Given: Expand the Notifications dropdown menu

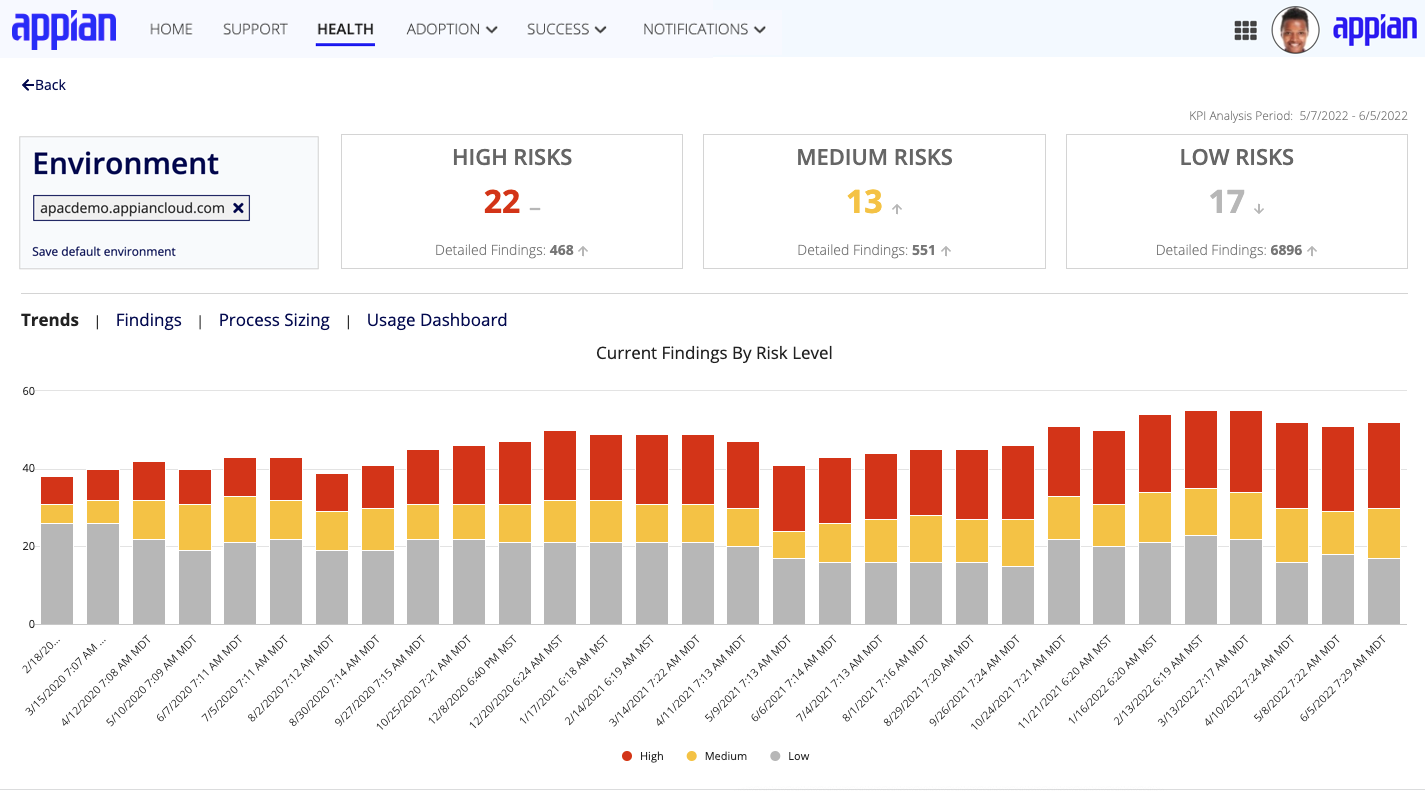Looking at the screenshot, I should pos(704,29).
